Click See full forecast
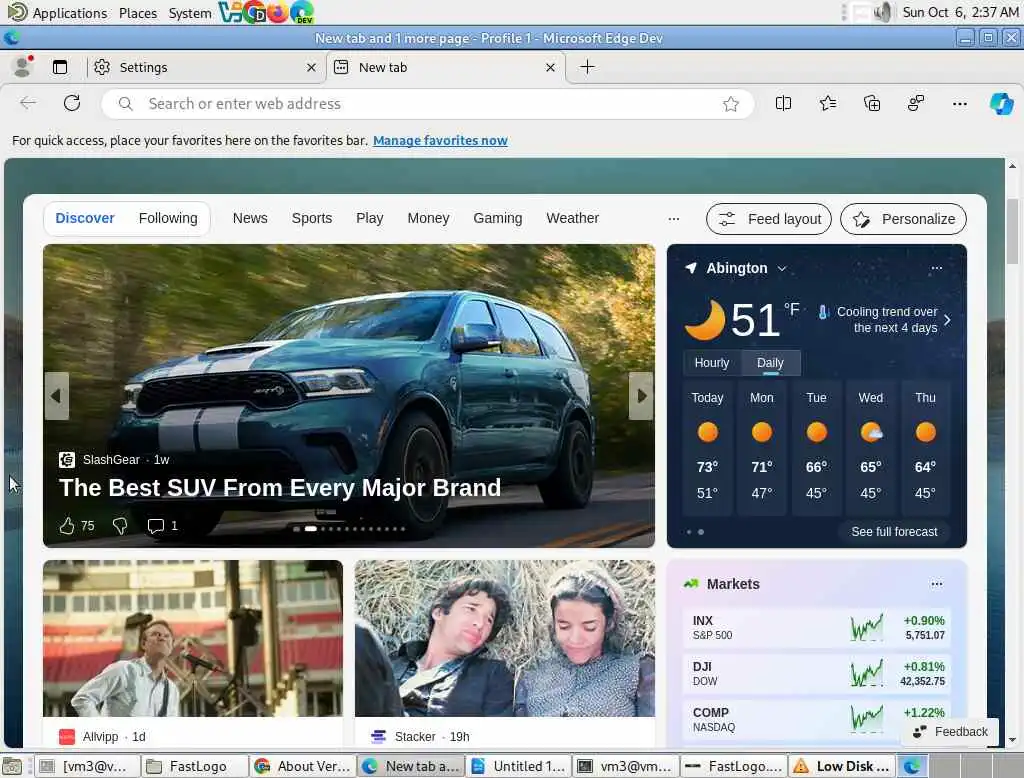1024x778 pixels. [x=894, y=532]
